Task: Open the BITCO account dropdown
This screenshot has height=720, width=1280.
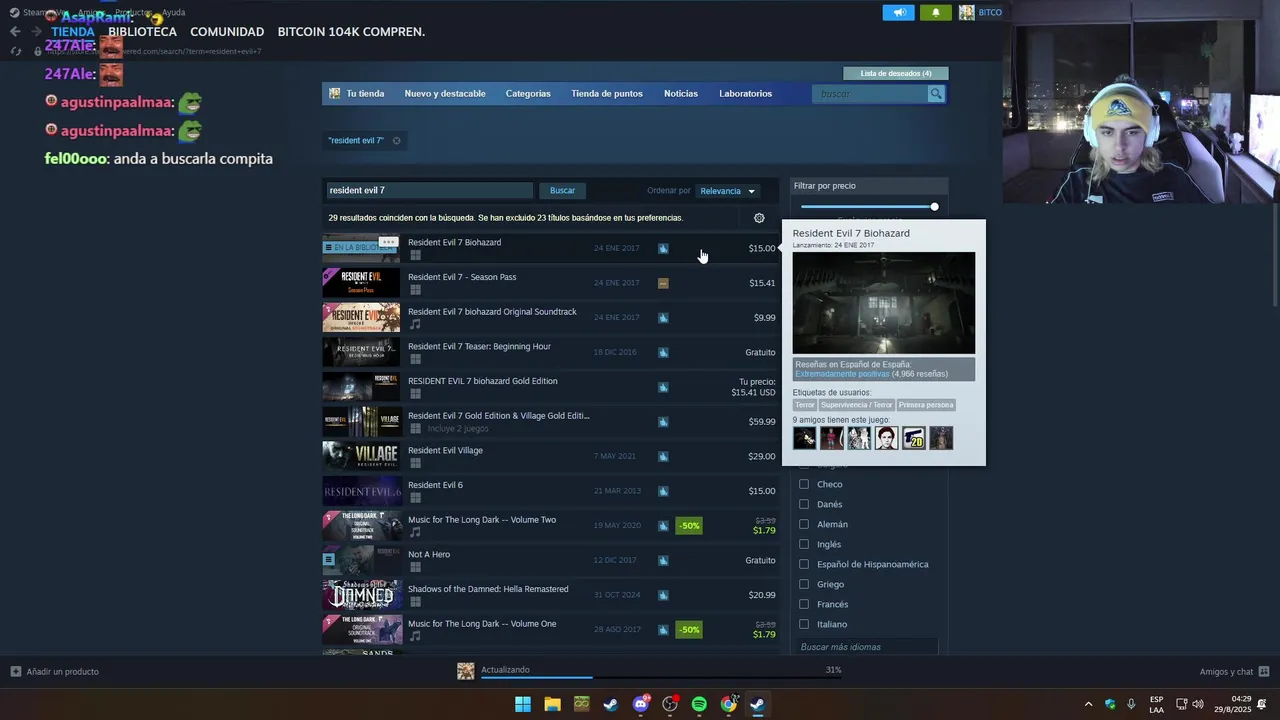Action: coord(989,12)
